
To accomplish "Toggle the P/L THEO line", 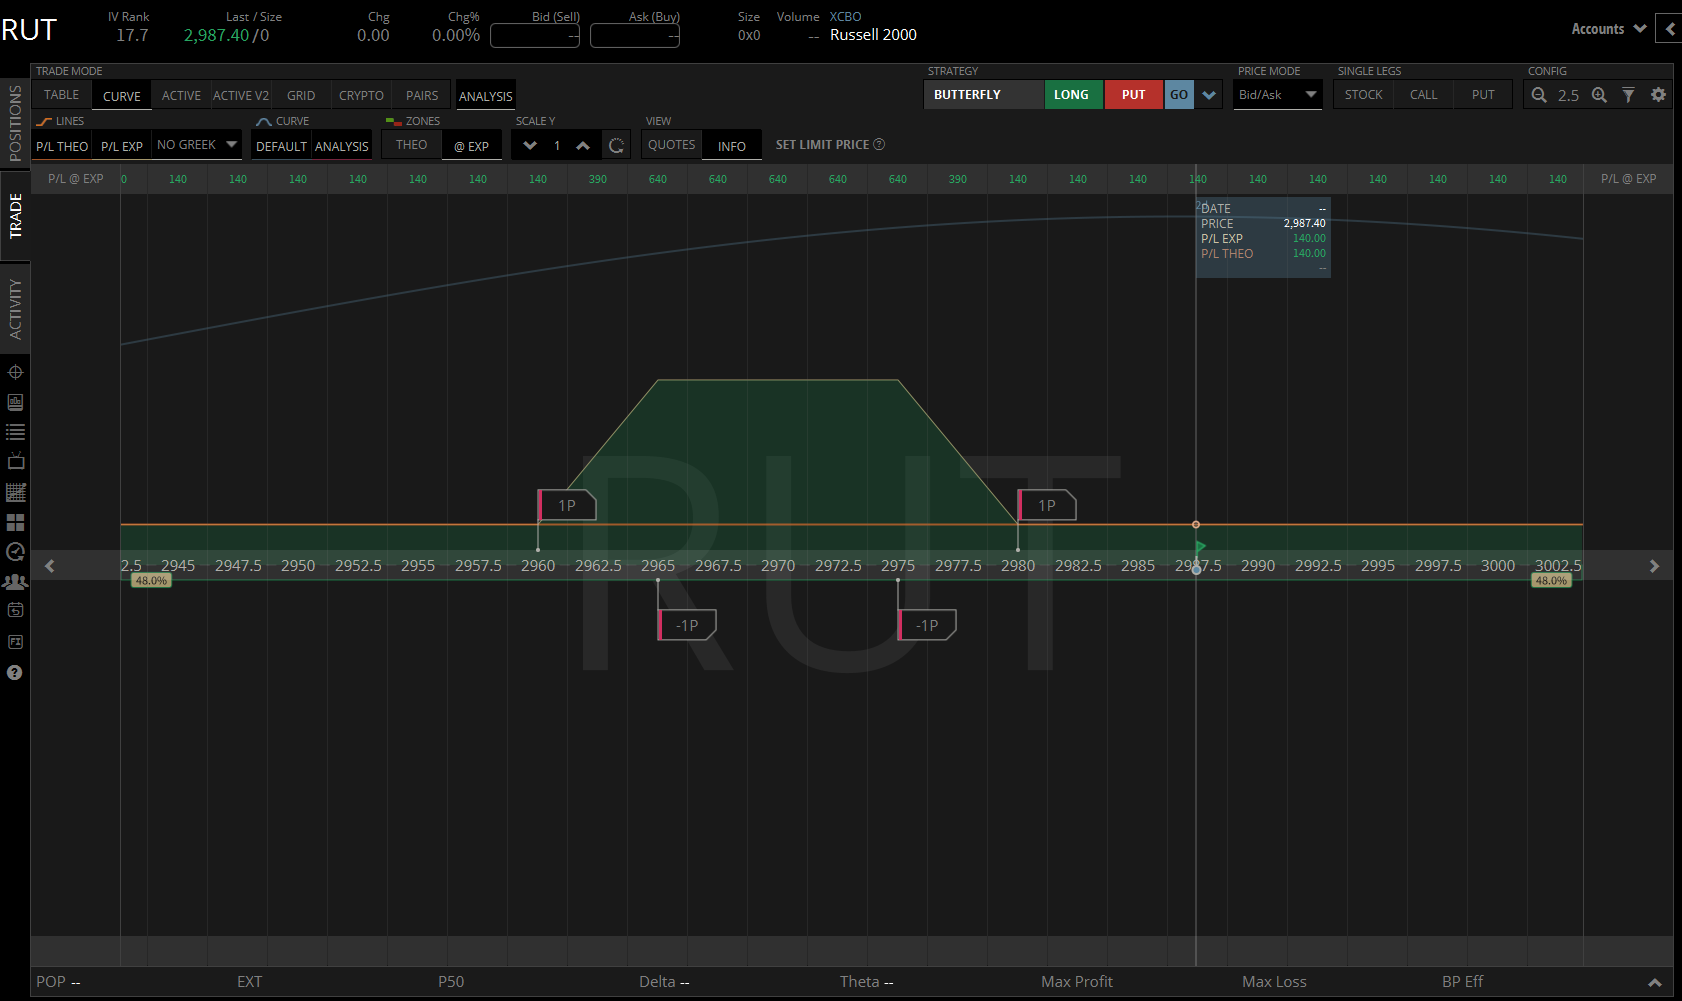I will (62, 146).
